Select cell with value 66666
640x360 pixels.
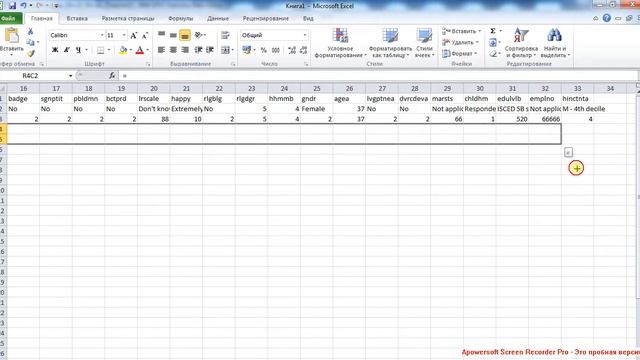pyautogui.click(x=545, y=119)
